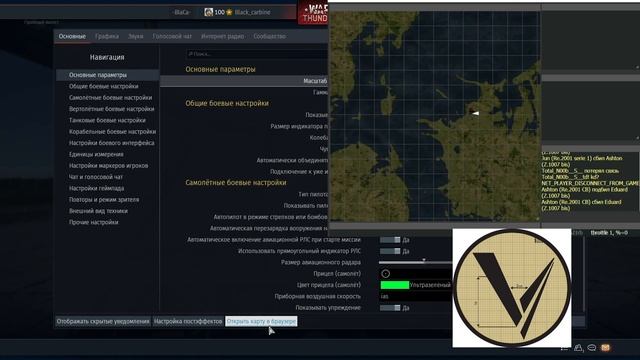Viewport: 640px width, 360px height.
Task: Click the Ультразеленый color label
Action: 430,285
